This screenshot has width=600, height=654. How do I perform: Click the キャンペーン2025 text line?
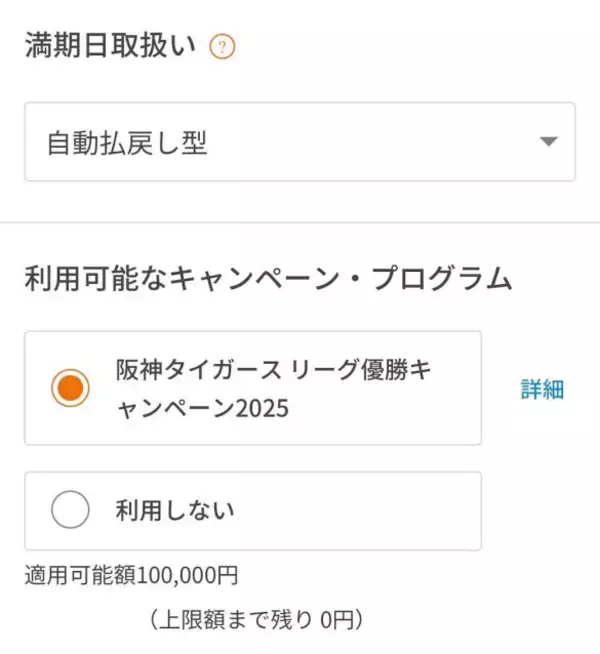coord(201,407)
